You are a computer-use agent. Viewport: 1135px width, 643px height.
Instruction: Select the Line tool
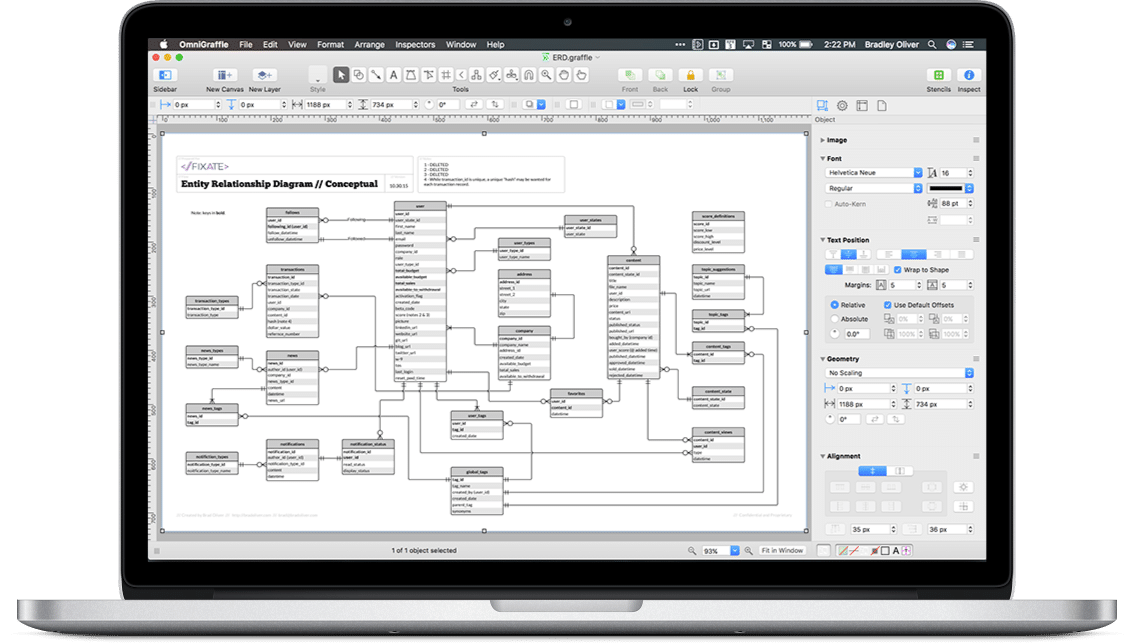(376, 75)
